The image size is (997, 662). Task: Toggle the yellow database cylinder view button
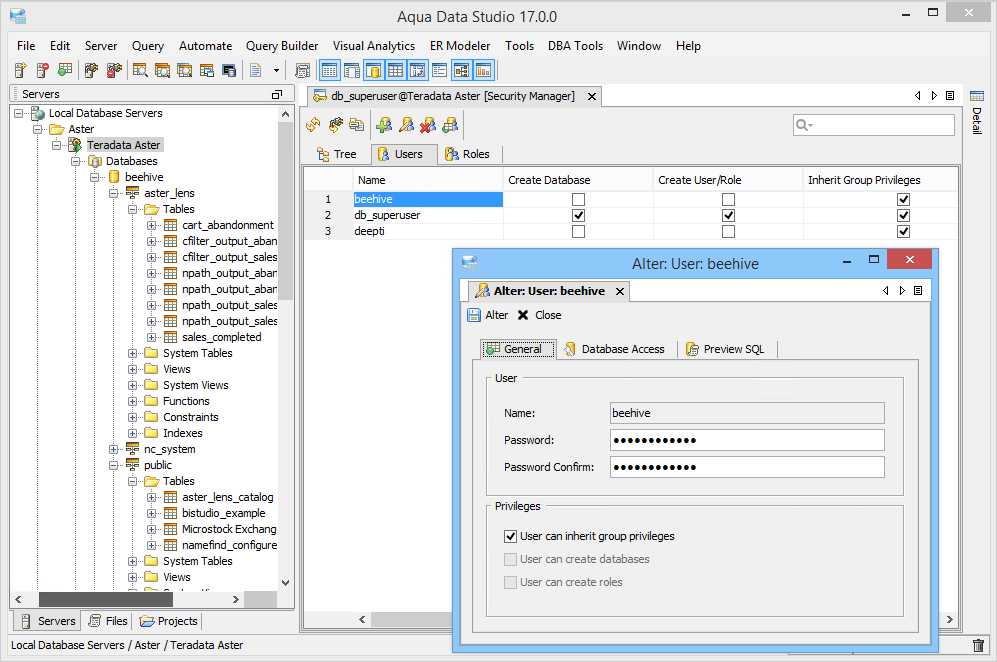(x=374, y=70)
